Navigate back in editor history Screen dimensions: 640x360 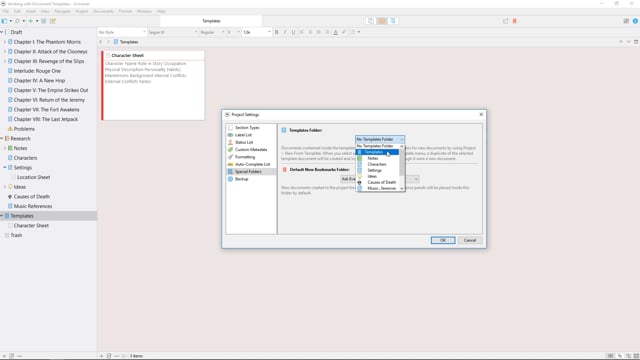tap(101, 42)
